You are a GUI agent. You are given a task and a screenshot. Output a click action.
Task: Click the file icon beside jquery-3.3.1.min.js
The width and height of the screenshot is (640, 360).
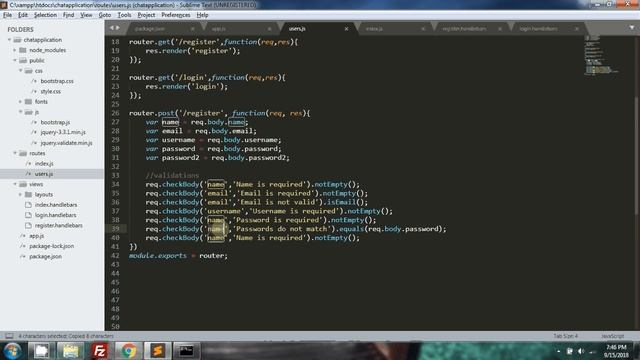tap(34, 132)
